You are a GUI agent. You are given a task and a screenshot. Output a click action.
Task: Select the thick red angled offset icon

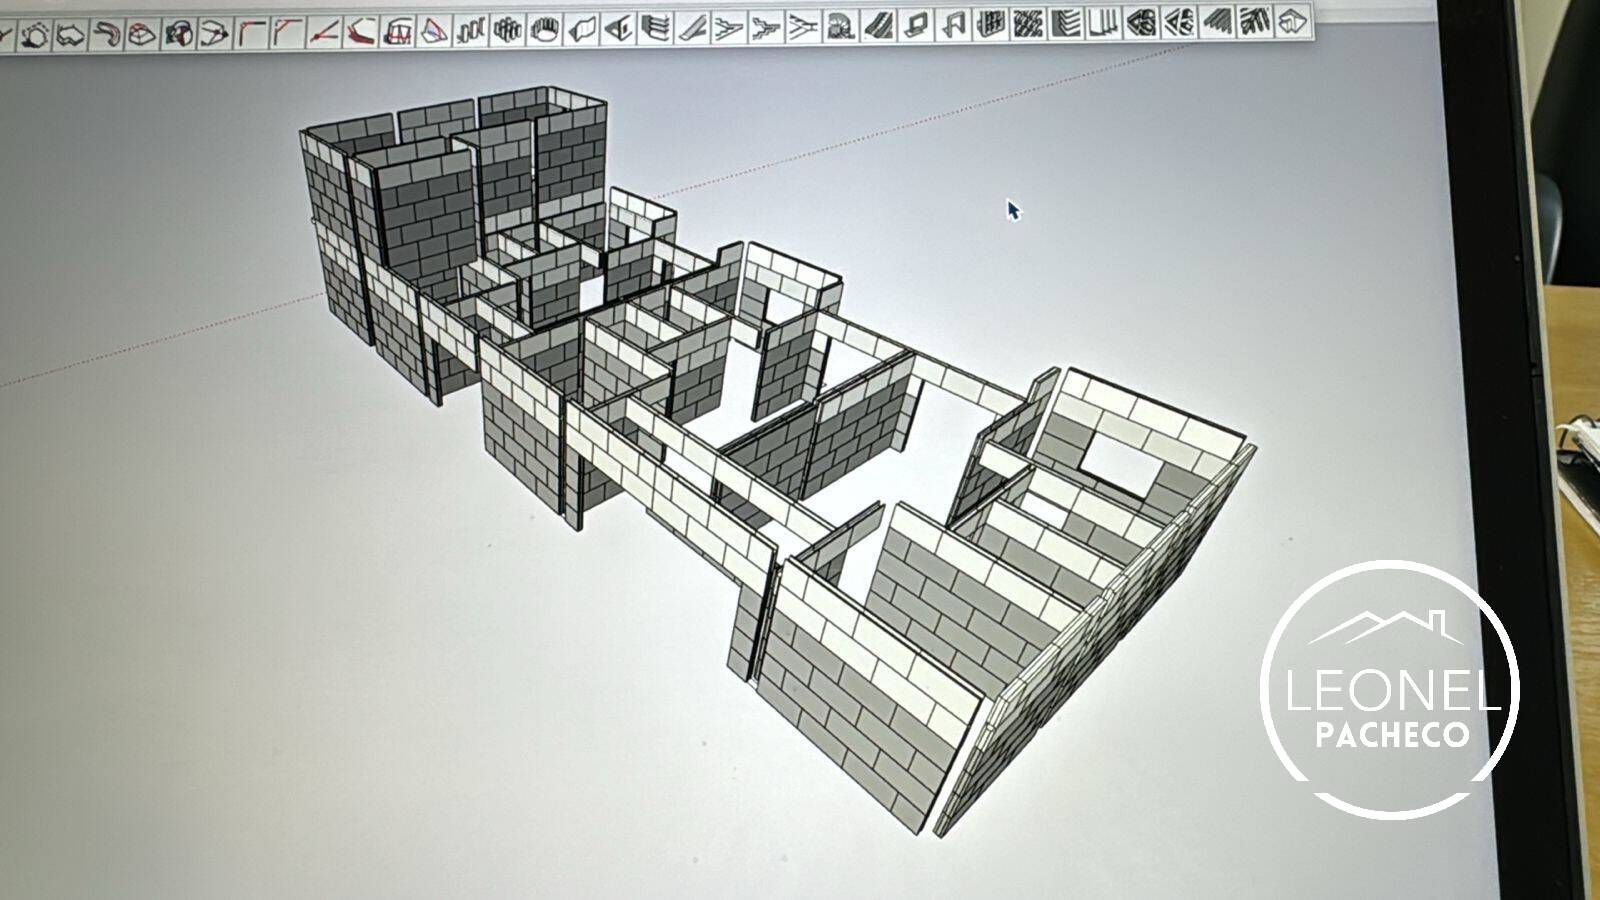point(360,33)
